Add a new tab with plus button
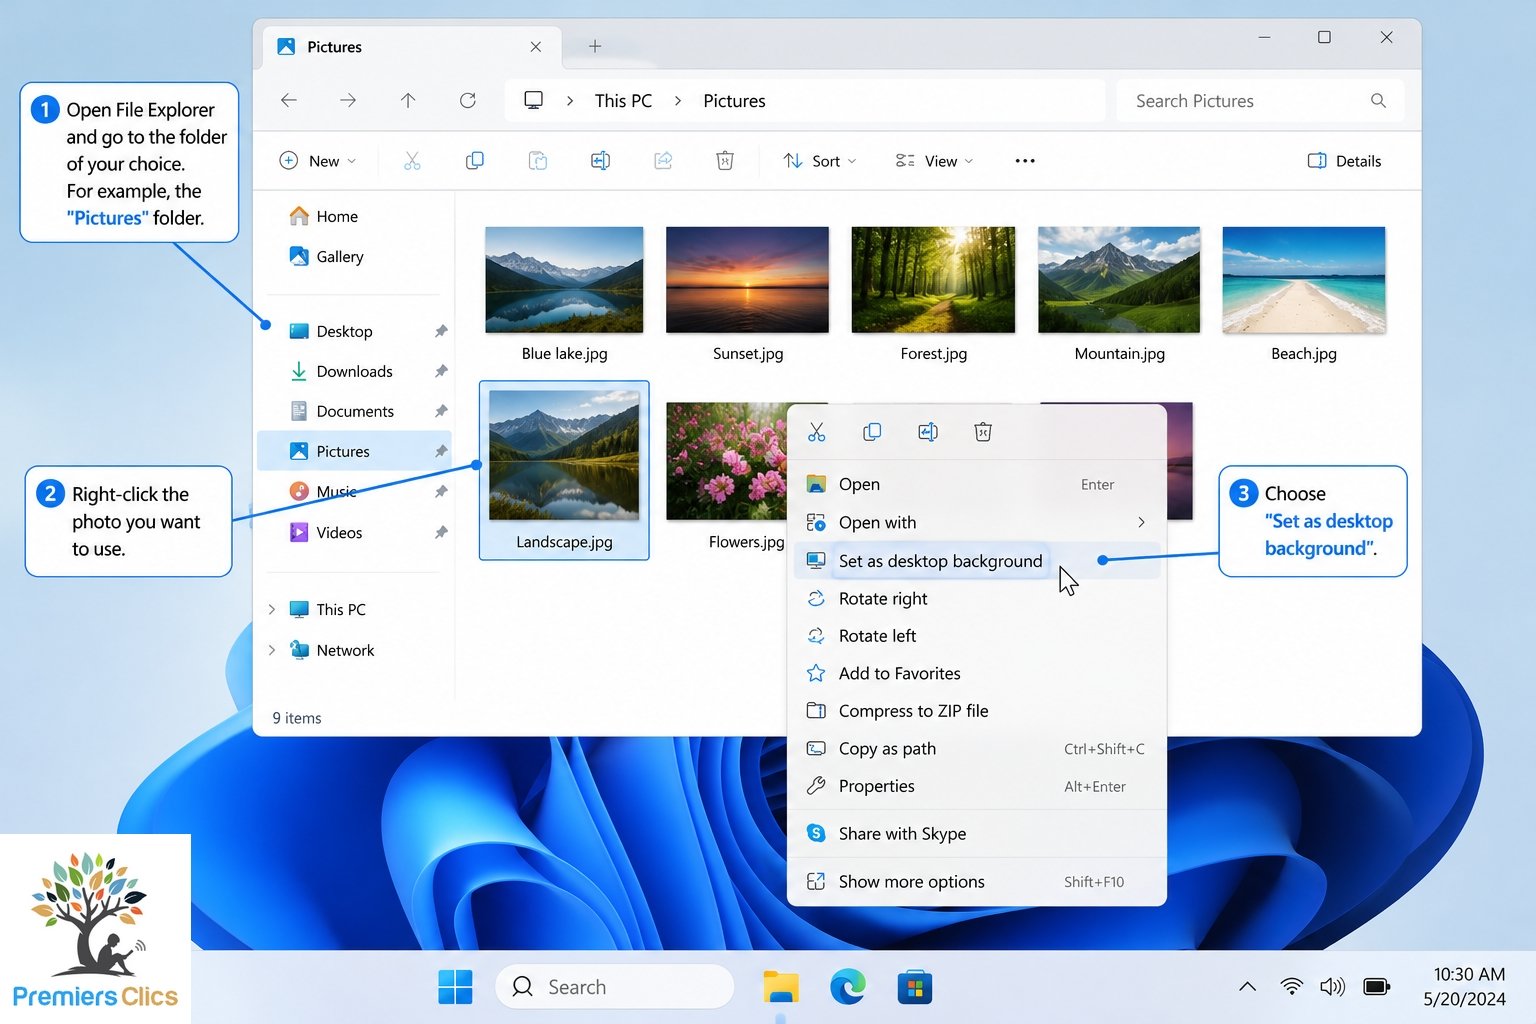The height and width of the screenshot is (1024, 1536). click(595, 46)
